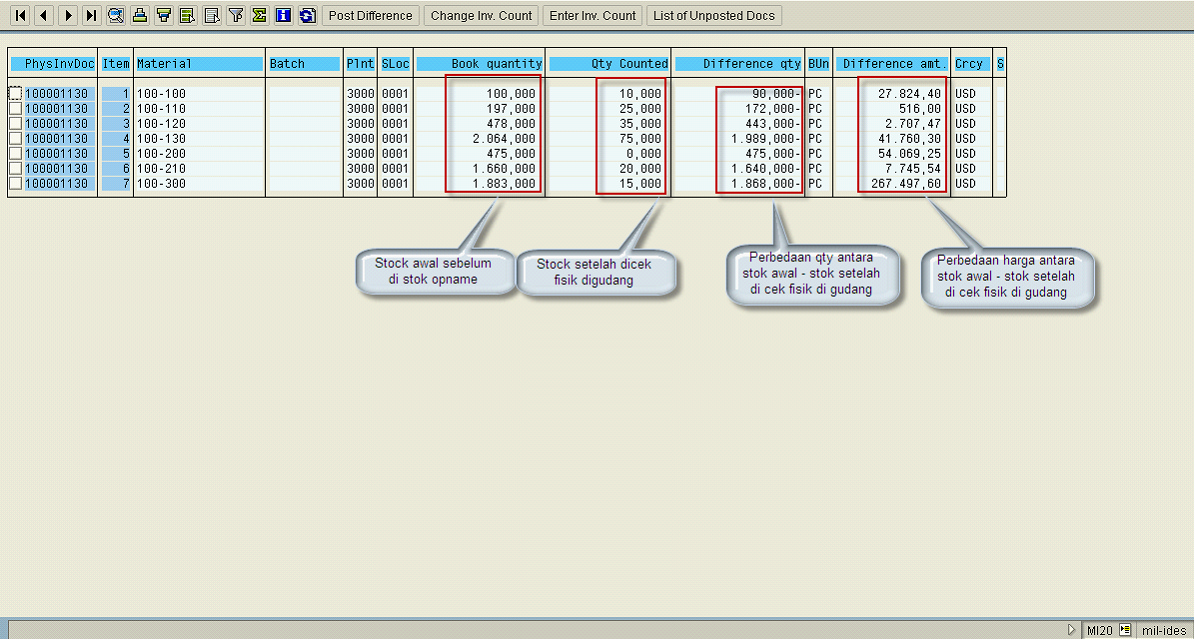
Task: Expand status bar with triangle arrow
Action: (x=1072, y=630)
